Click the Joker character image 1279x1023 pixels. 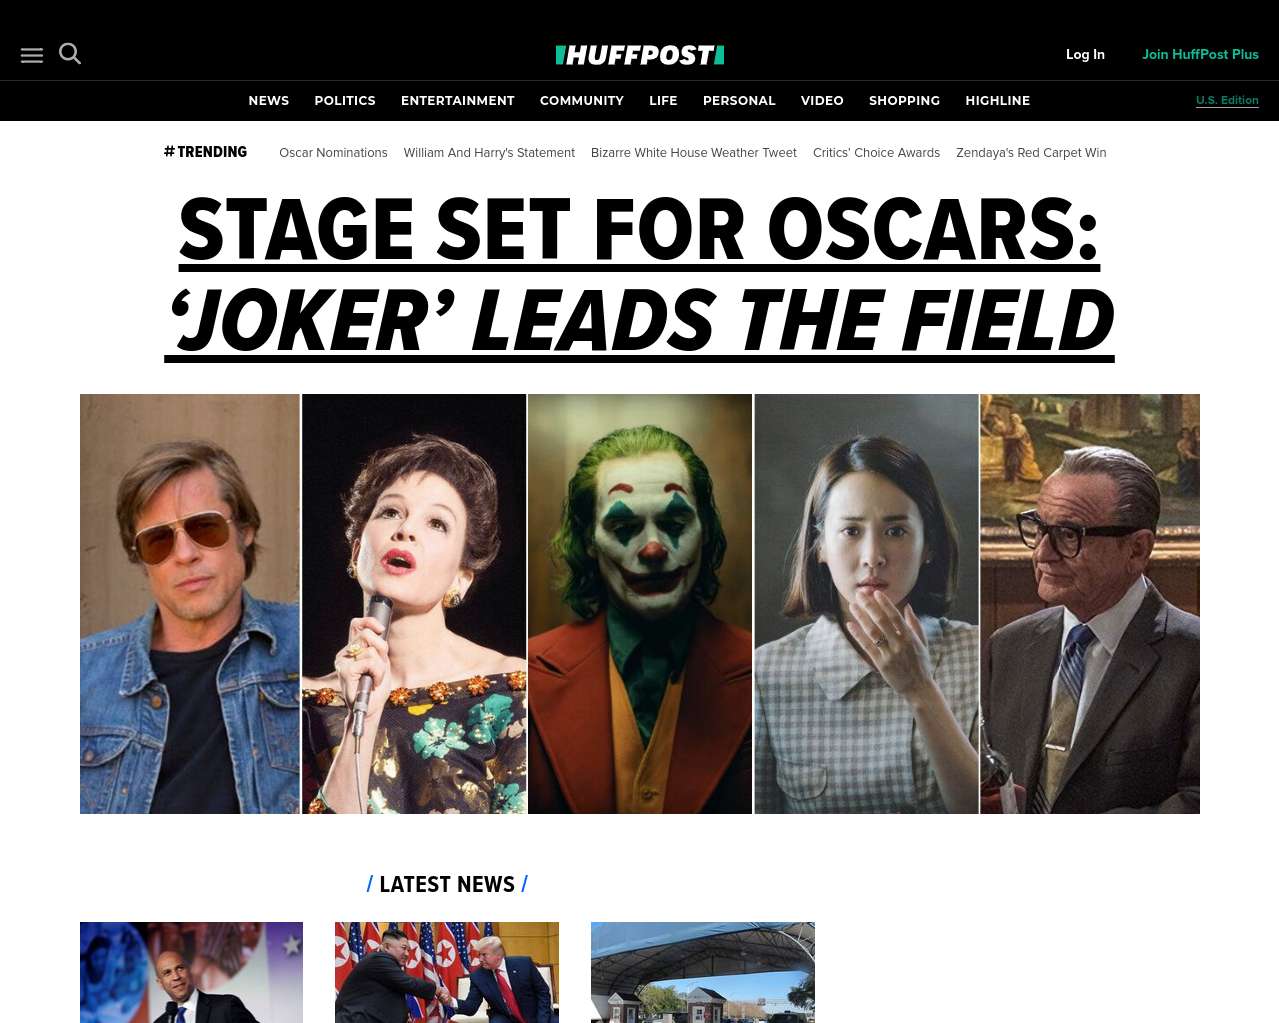[x=640, y=604]
